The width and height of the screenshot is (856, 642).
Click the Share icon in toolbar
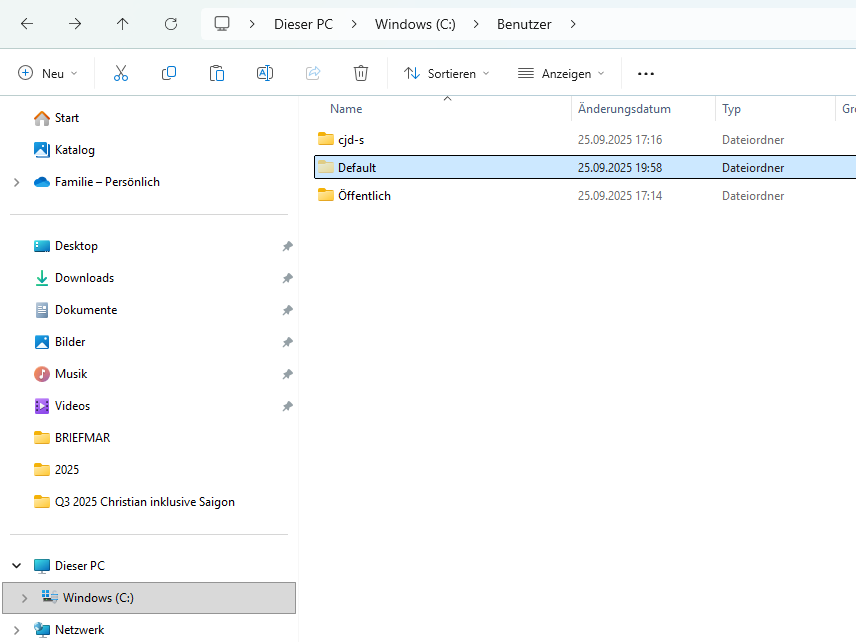click(313, 73)
